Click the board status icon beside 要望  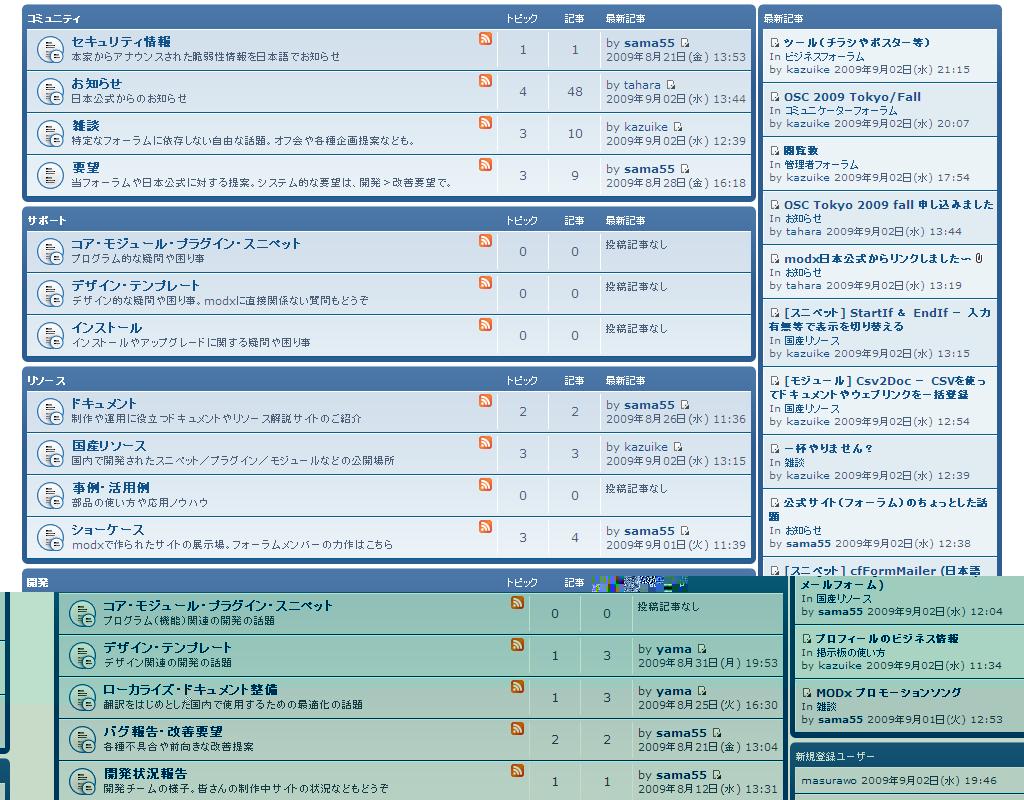pyautogui.click(x=50, y=175)
